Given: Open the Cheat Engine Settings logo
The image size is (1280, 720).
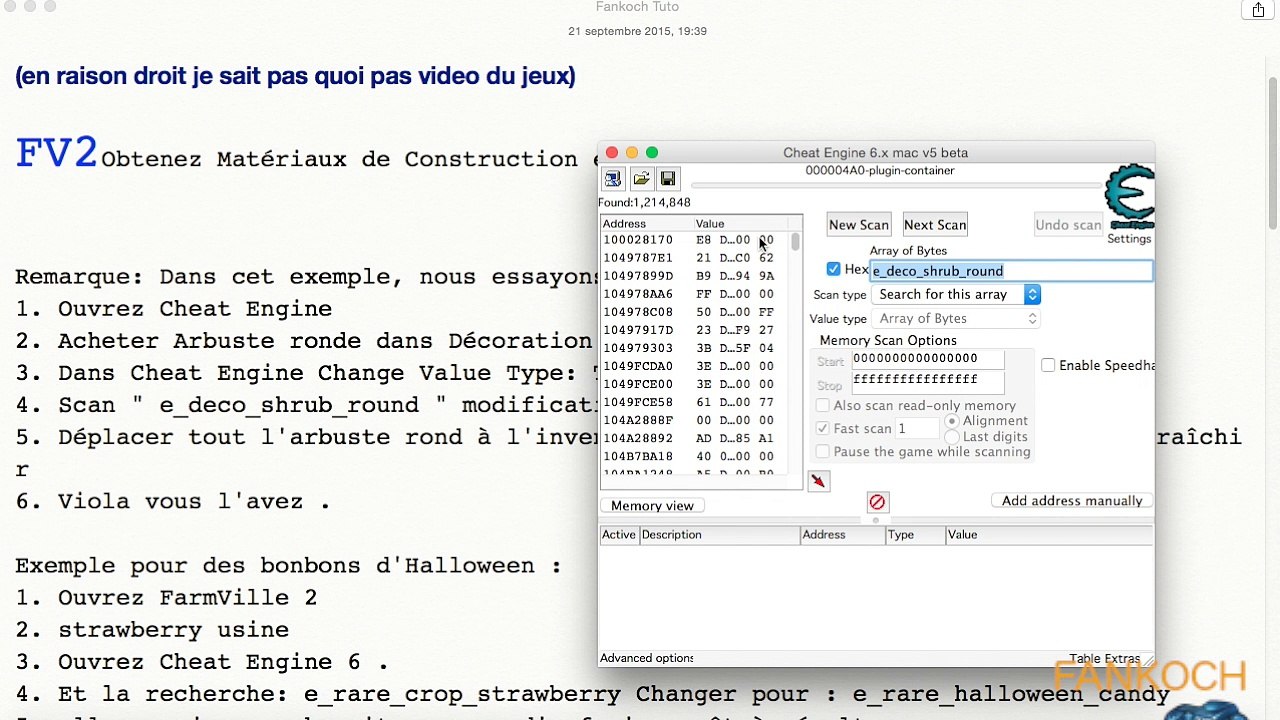Looking at the screenshot, I should click(1130, 198).
